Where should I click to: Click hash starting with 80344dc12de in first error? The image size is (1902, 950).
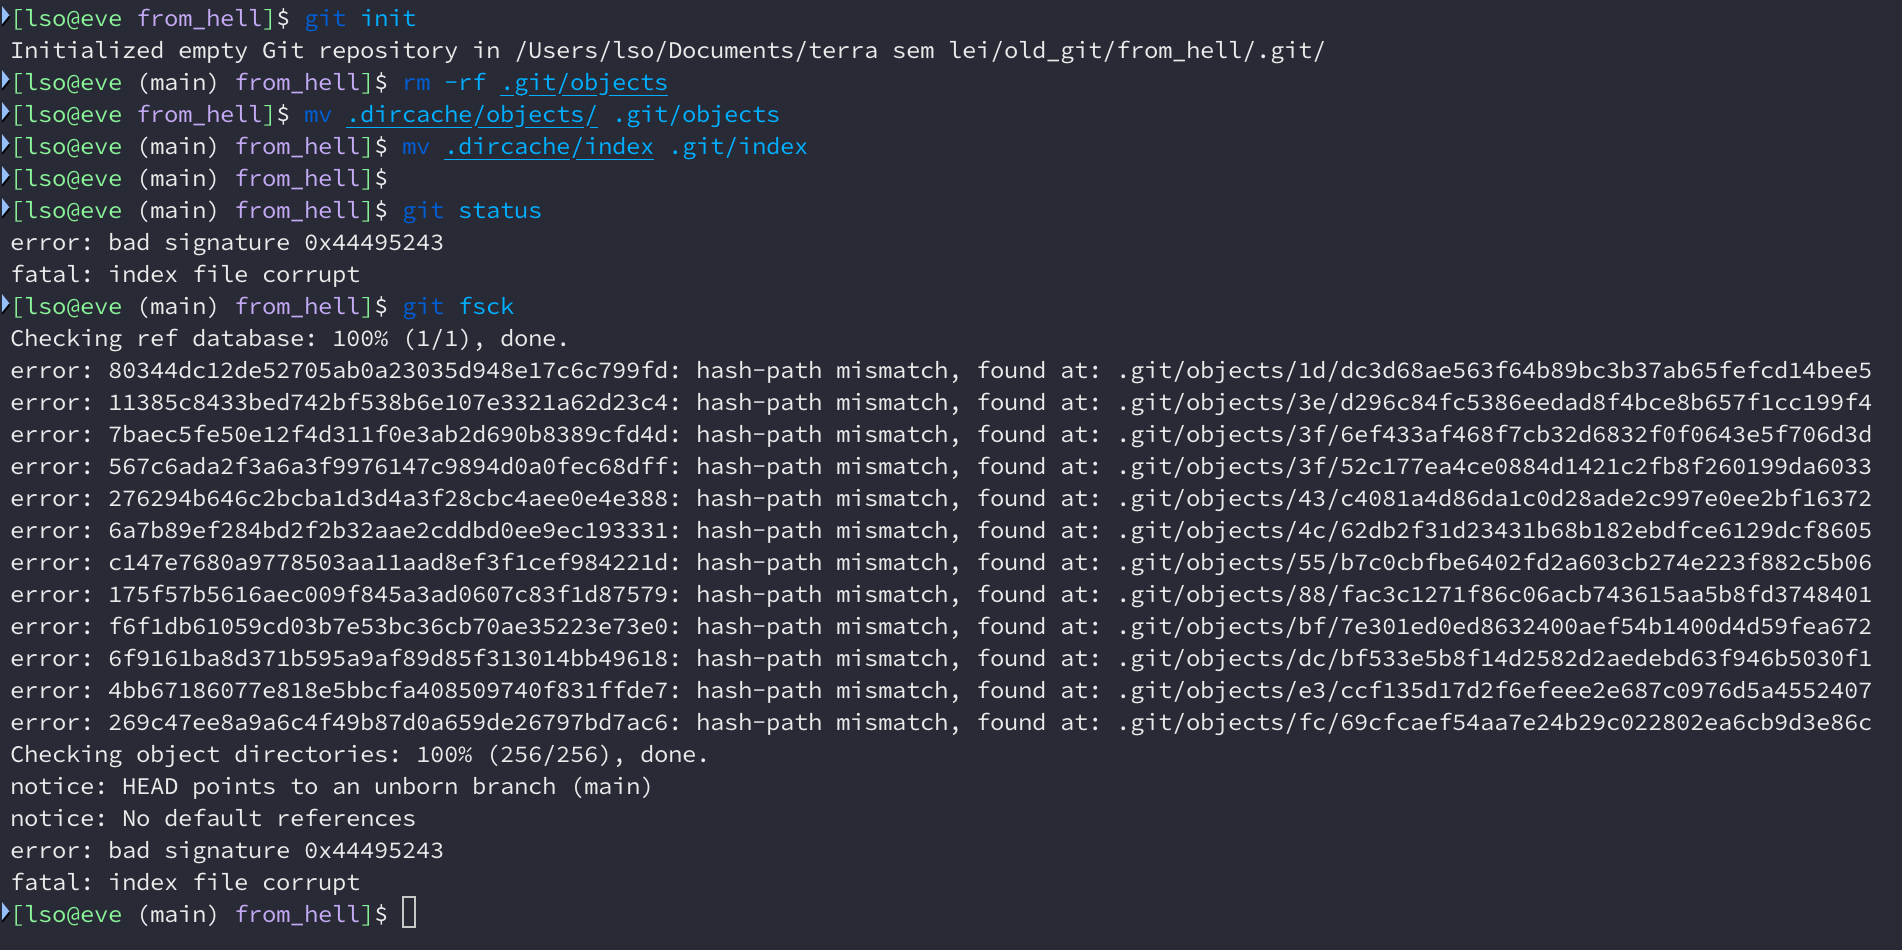tap(388, 371)
